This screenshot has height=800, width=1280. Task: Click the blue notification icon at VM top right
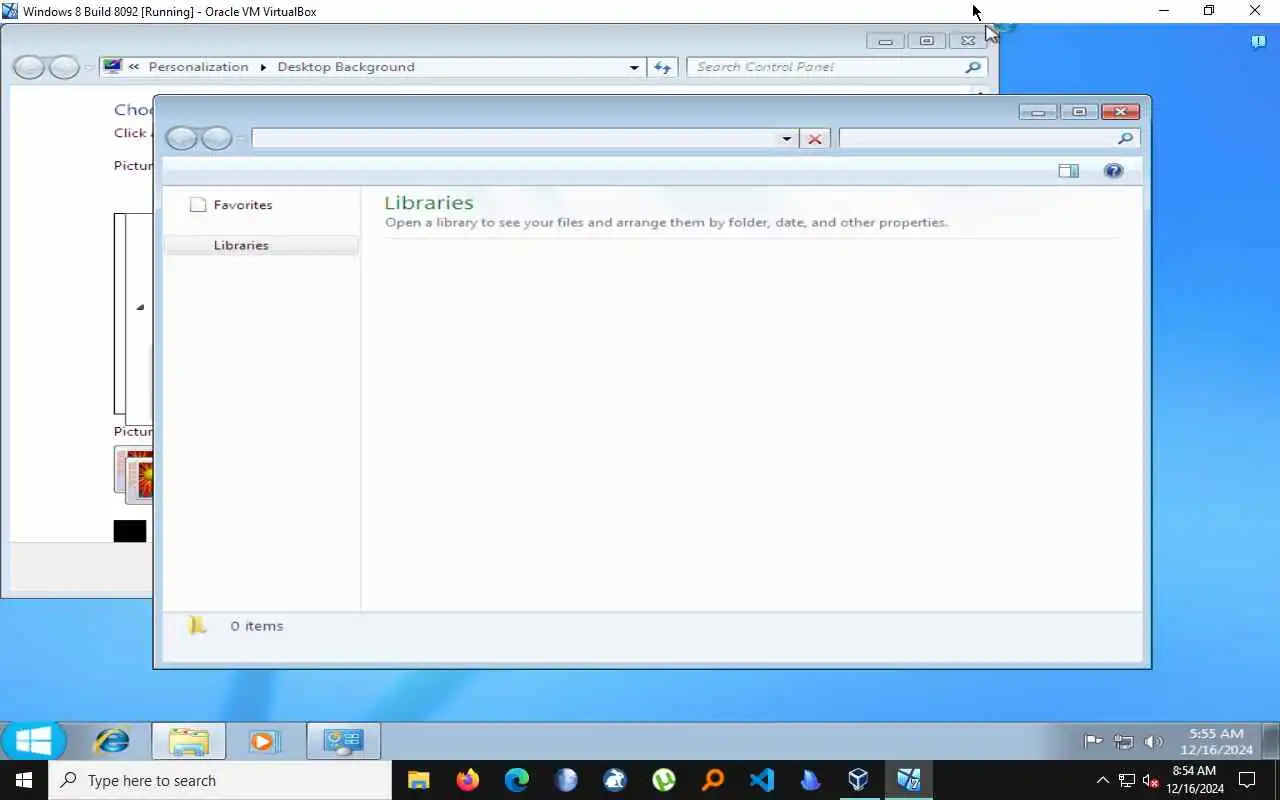(x=1259, y=41)
